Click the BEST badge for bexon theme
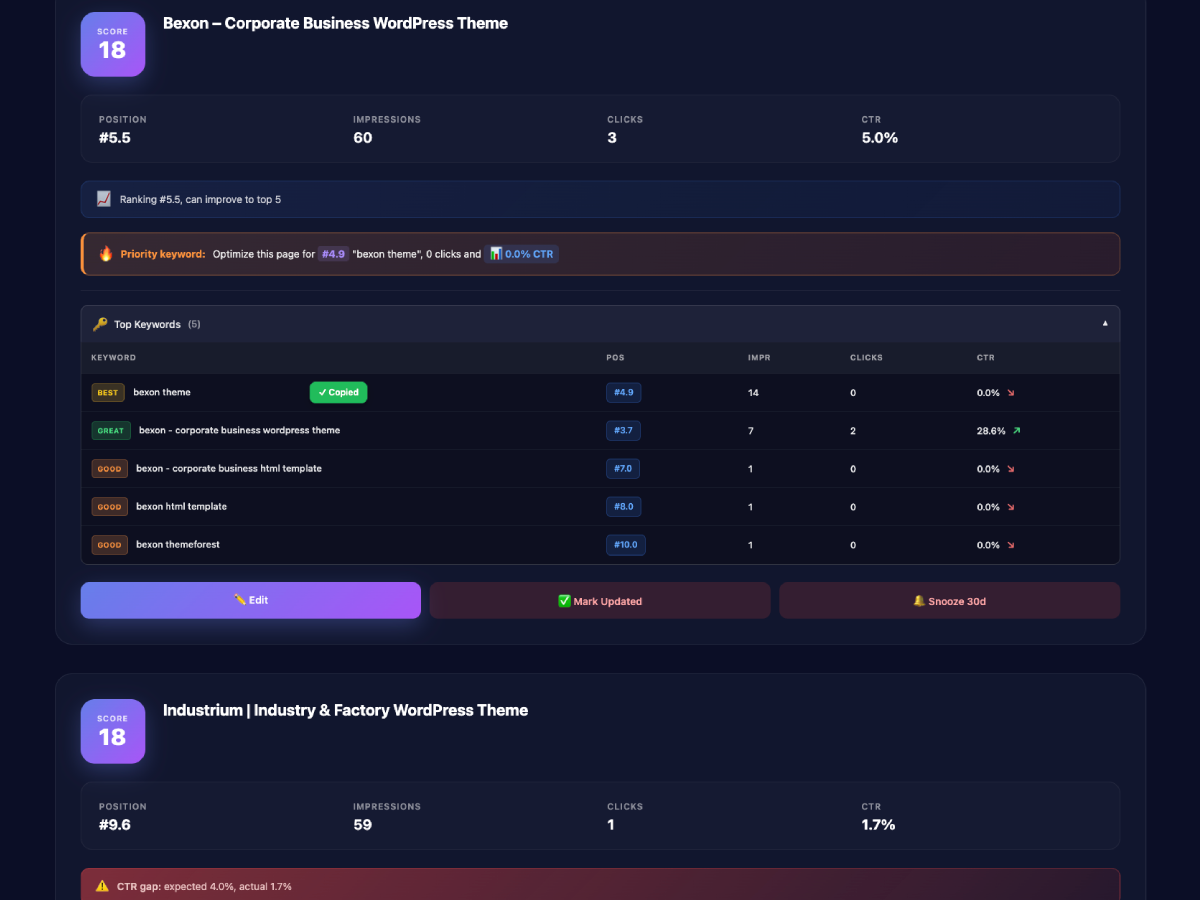The image size is (1200, 900). (108, 393)
